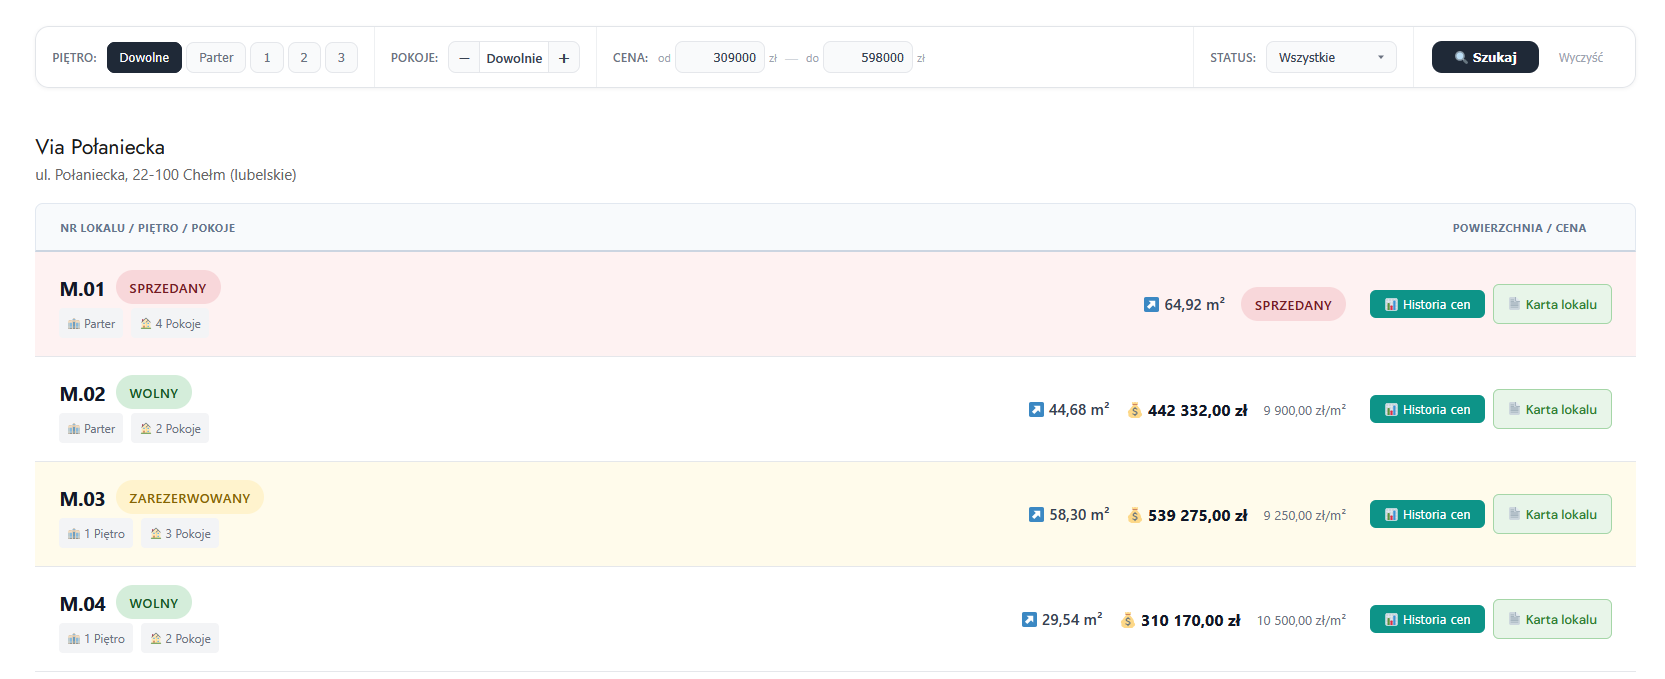Click the money bag icon next to 539 275,00 zł
Screen dimensions: 1665x679
point(1135,515)
